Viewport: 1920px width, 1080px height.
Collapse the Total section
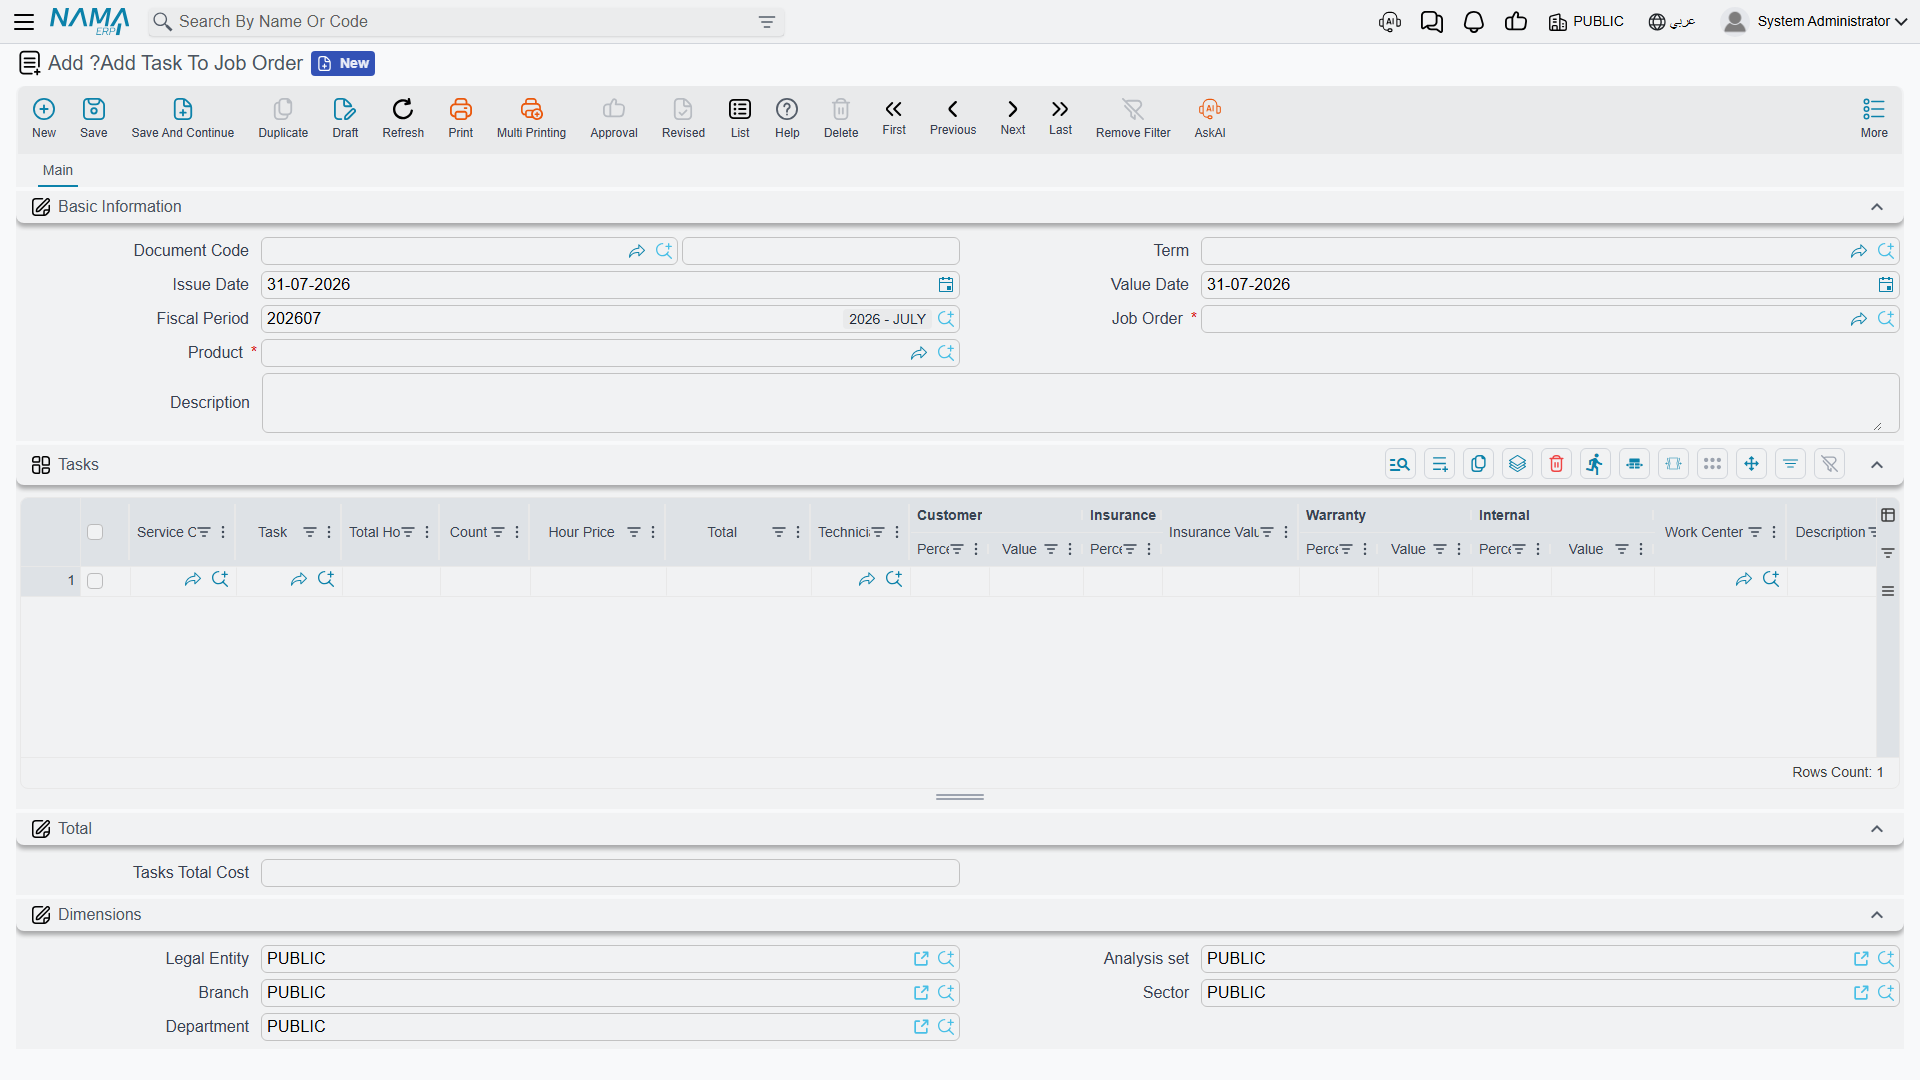tap(1877, 829)
